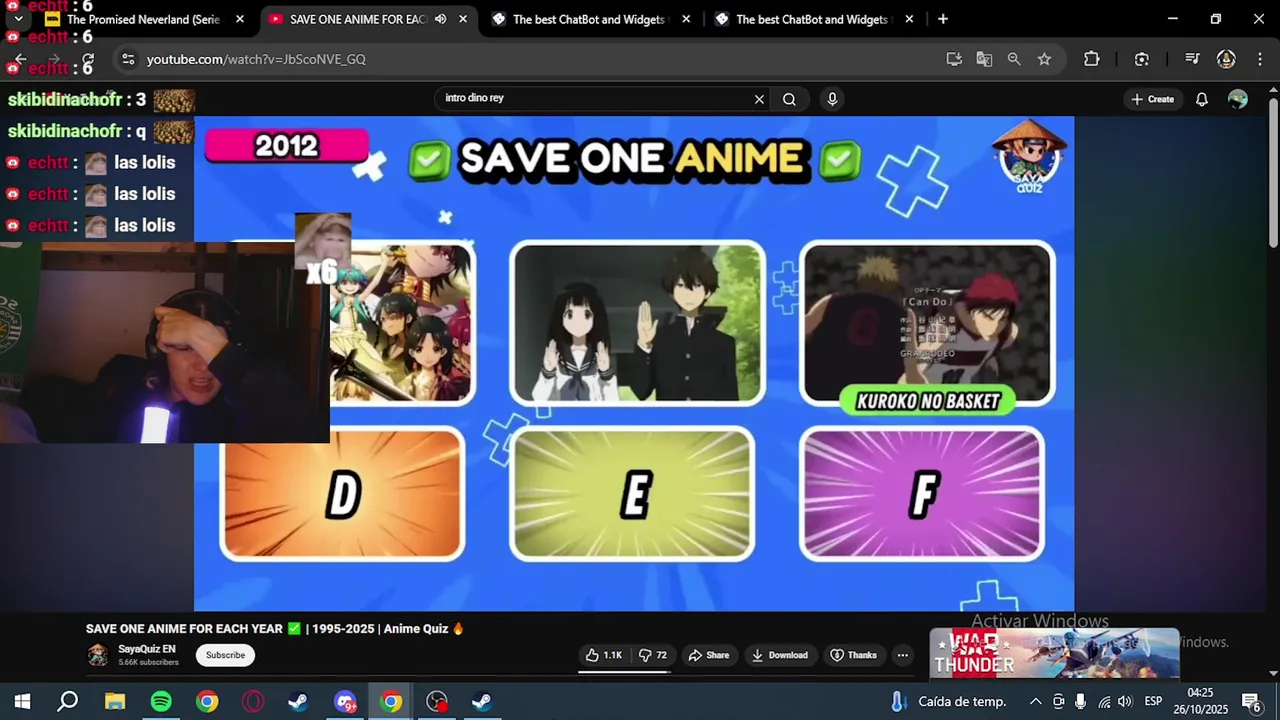Click the Thanks button

(853, 655)
